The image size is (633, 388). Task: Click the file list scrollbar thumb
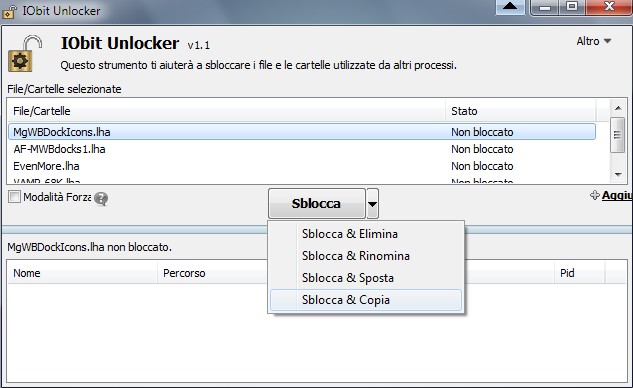(617, 135)
